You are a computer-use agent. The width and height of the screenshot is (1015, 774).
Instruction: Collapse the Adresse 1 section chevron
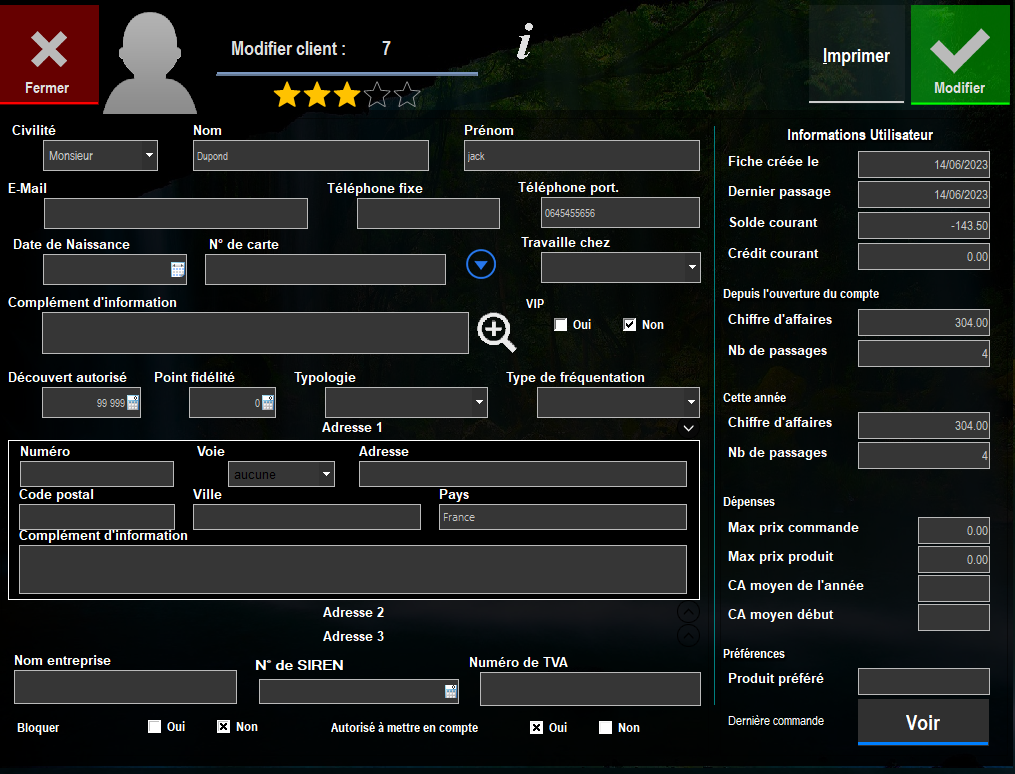click(689, 428)
